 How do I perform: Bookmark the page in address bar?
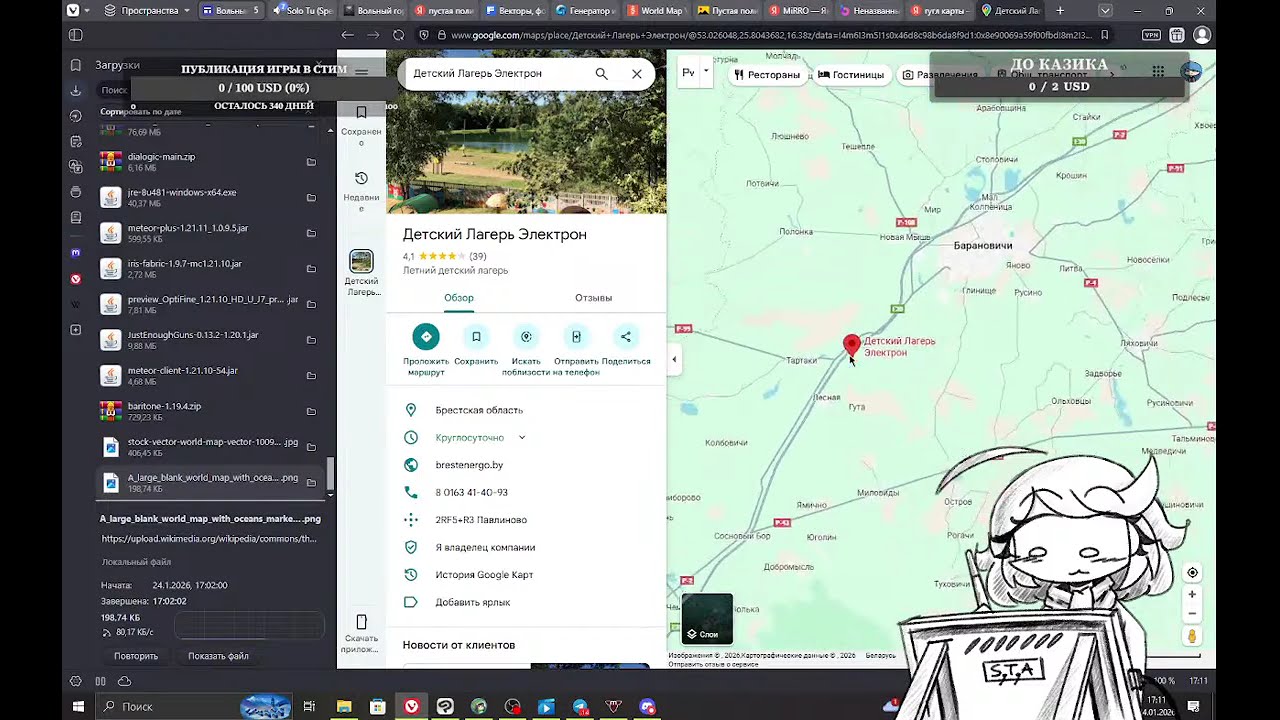tap(1104, 35)
